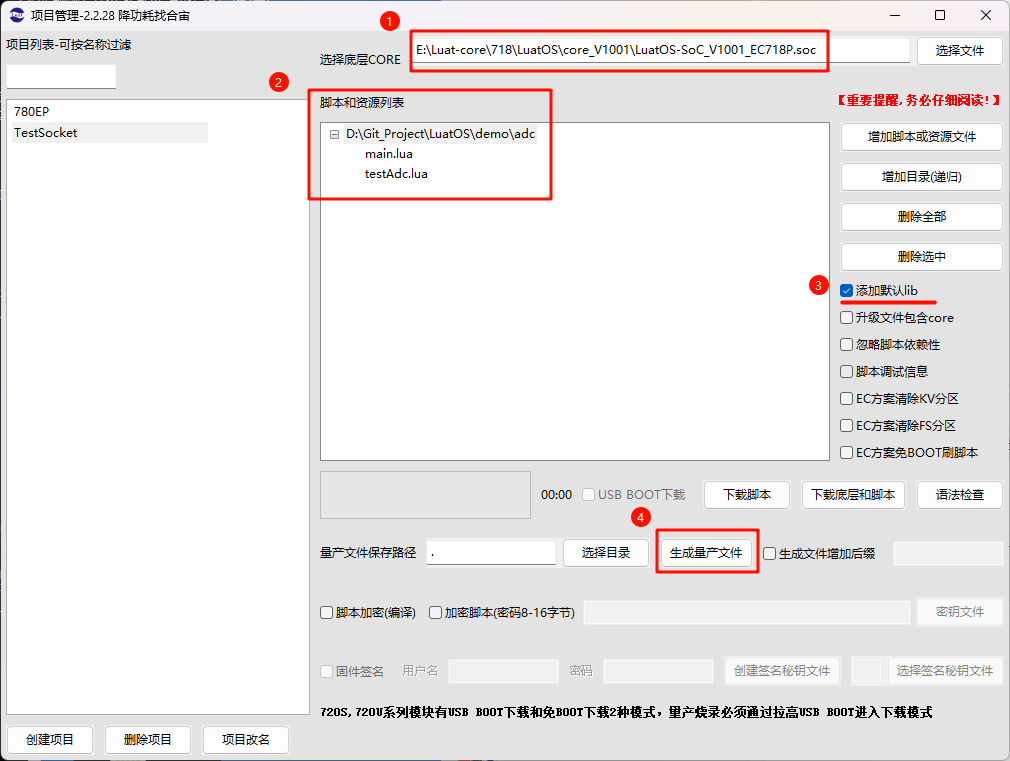Toggle off 添加默认lib
The image size is (1010, 761).
846,290
